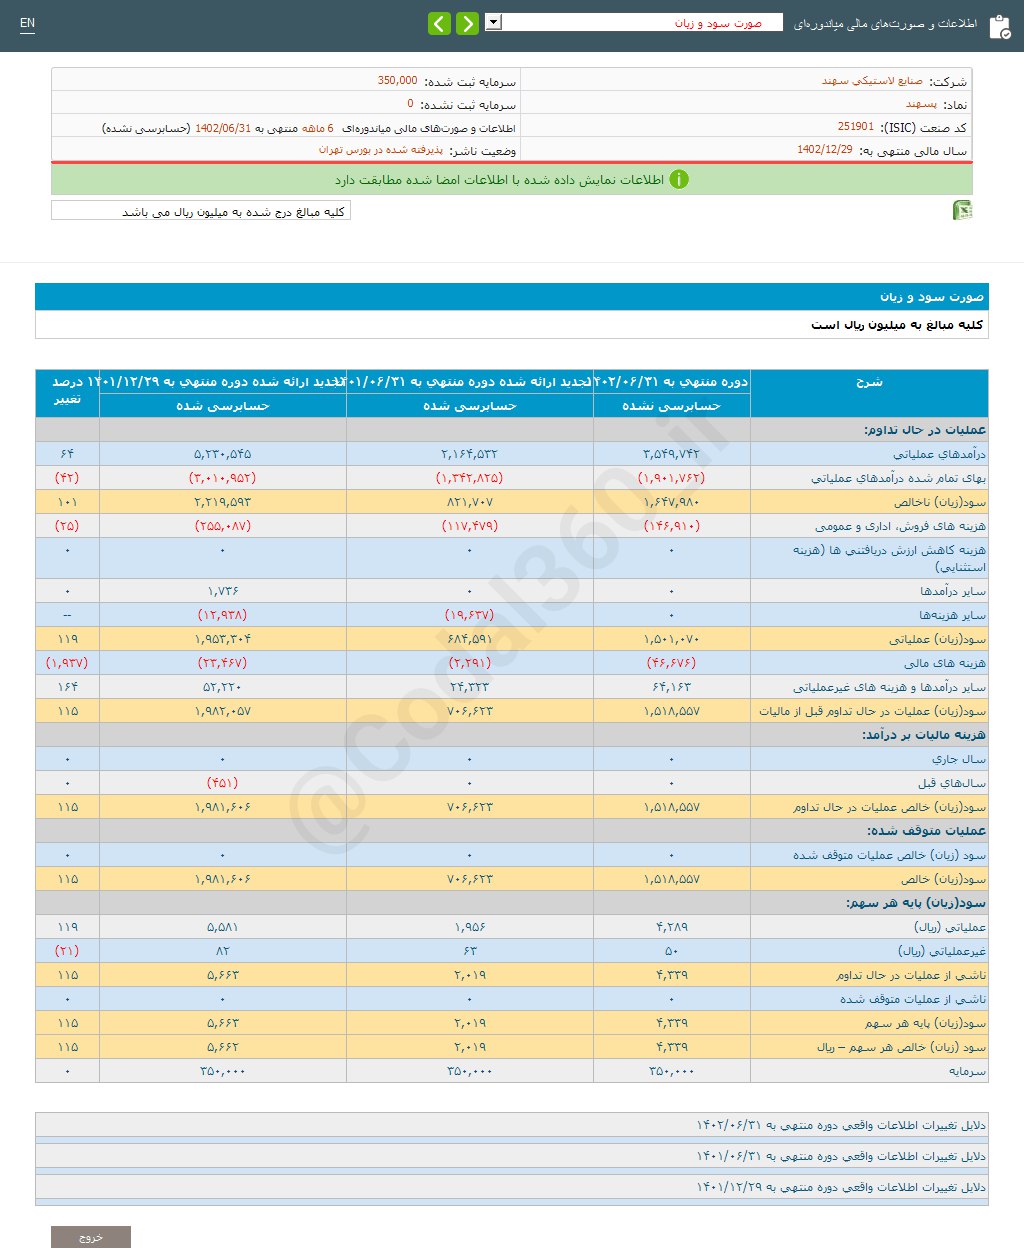
Task: Open the report type dropdown arrow
Action: pos(491,22)
